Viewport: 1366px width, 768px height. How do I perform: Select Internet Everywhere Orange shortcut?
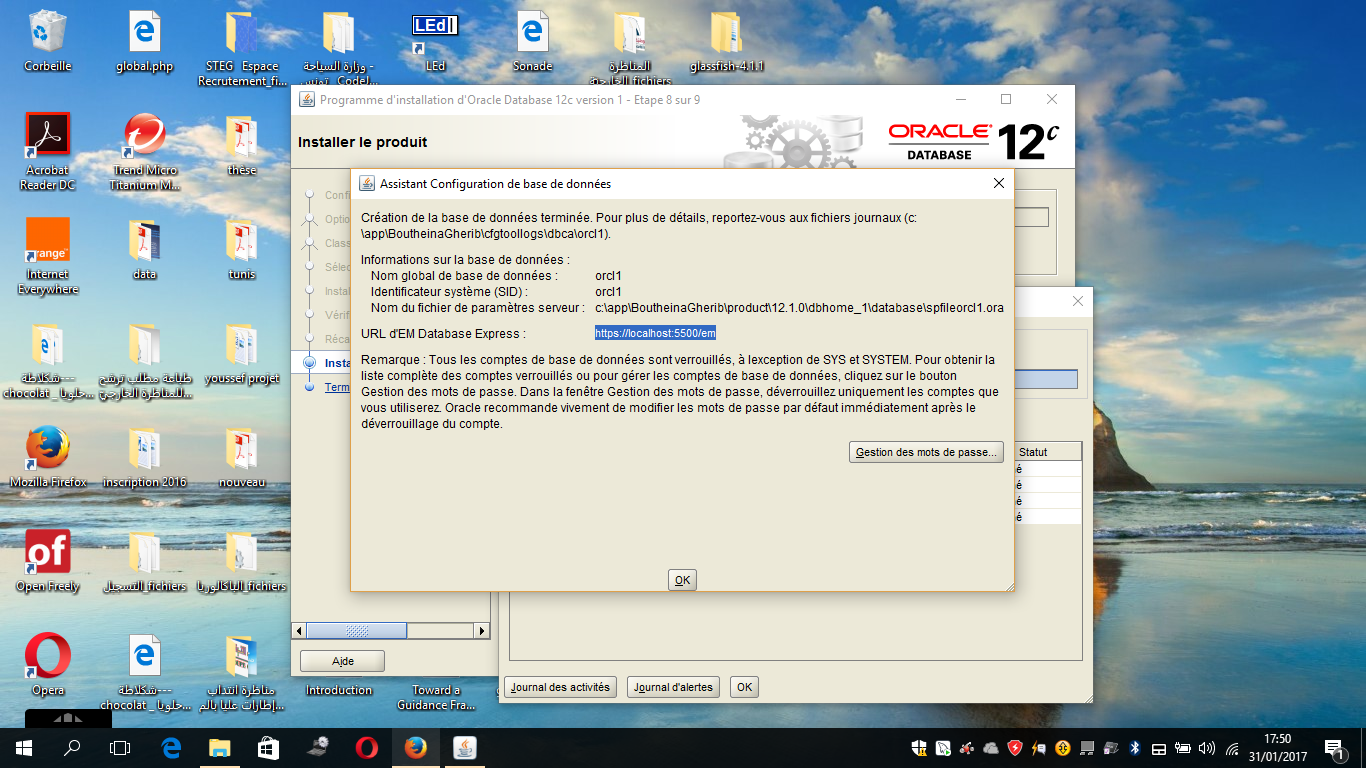(48, 256)
